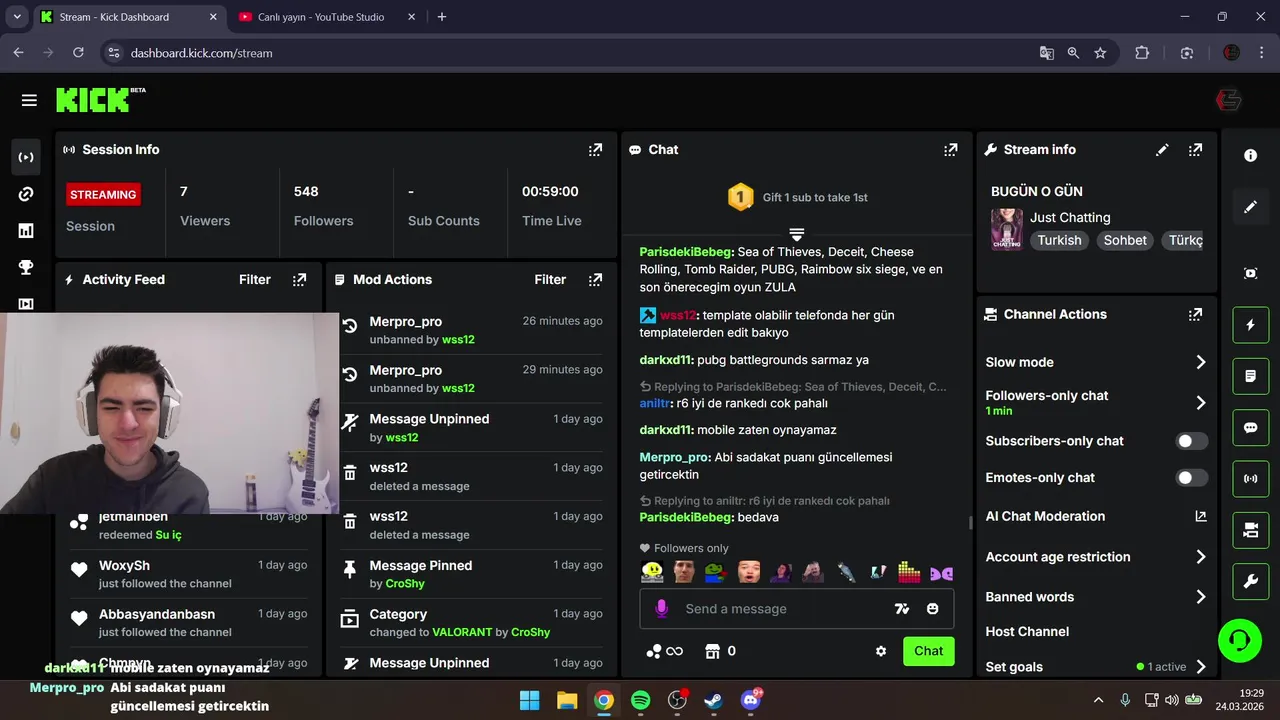The image size is (1280, 720).
Task: Open the channel points infinity icon
Action: [x=664, y=651]
